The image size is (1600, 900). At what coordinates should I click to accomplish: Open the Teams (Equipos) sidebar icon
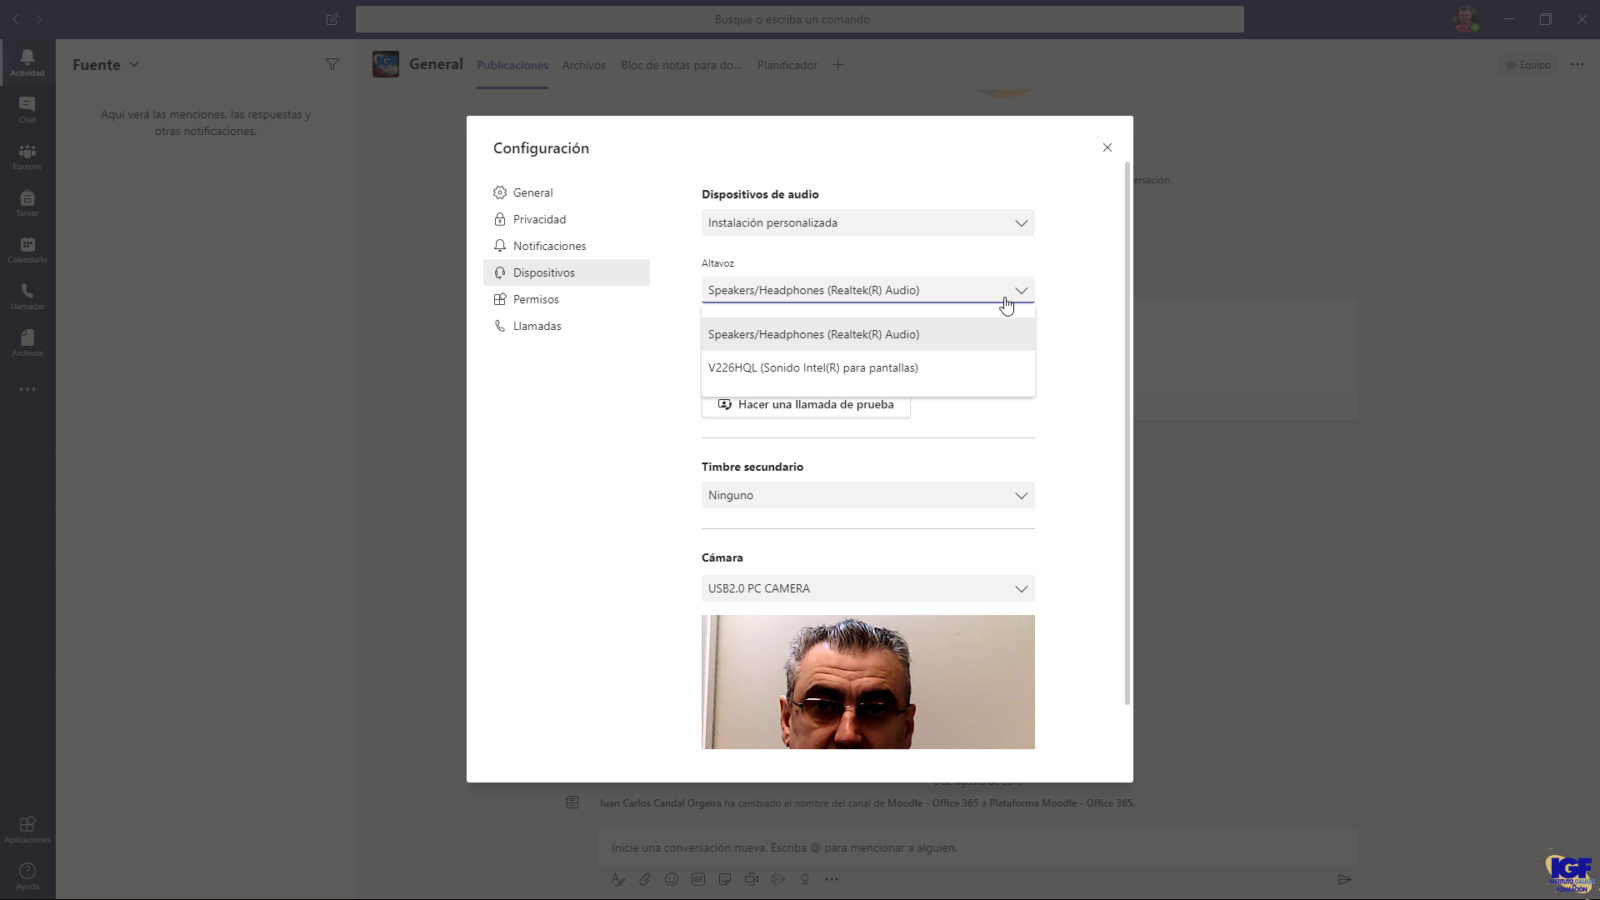[27, 156]
